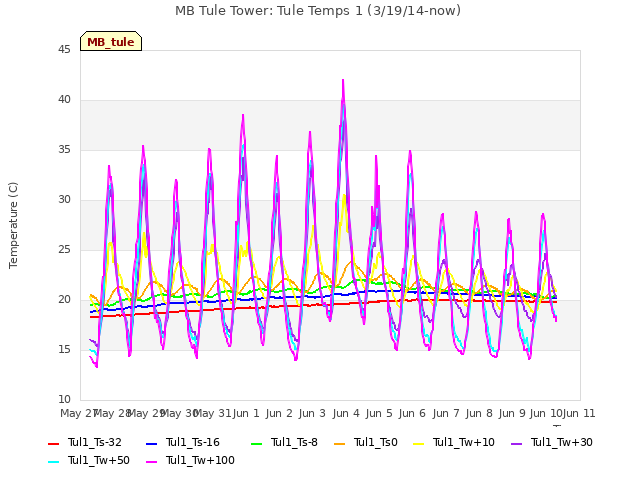Image resolution: width=640 pixels, height=480 pixels.
Task: Select the Tul1_Ts0 legend label
Action: (x=376, y=442)
